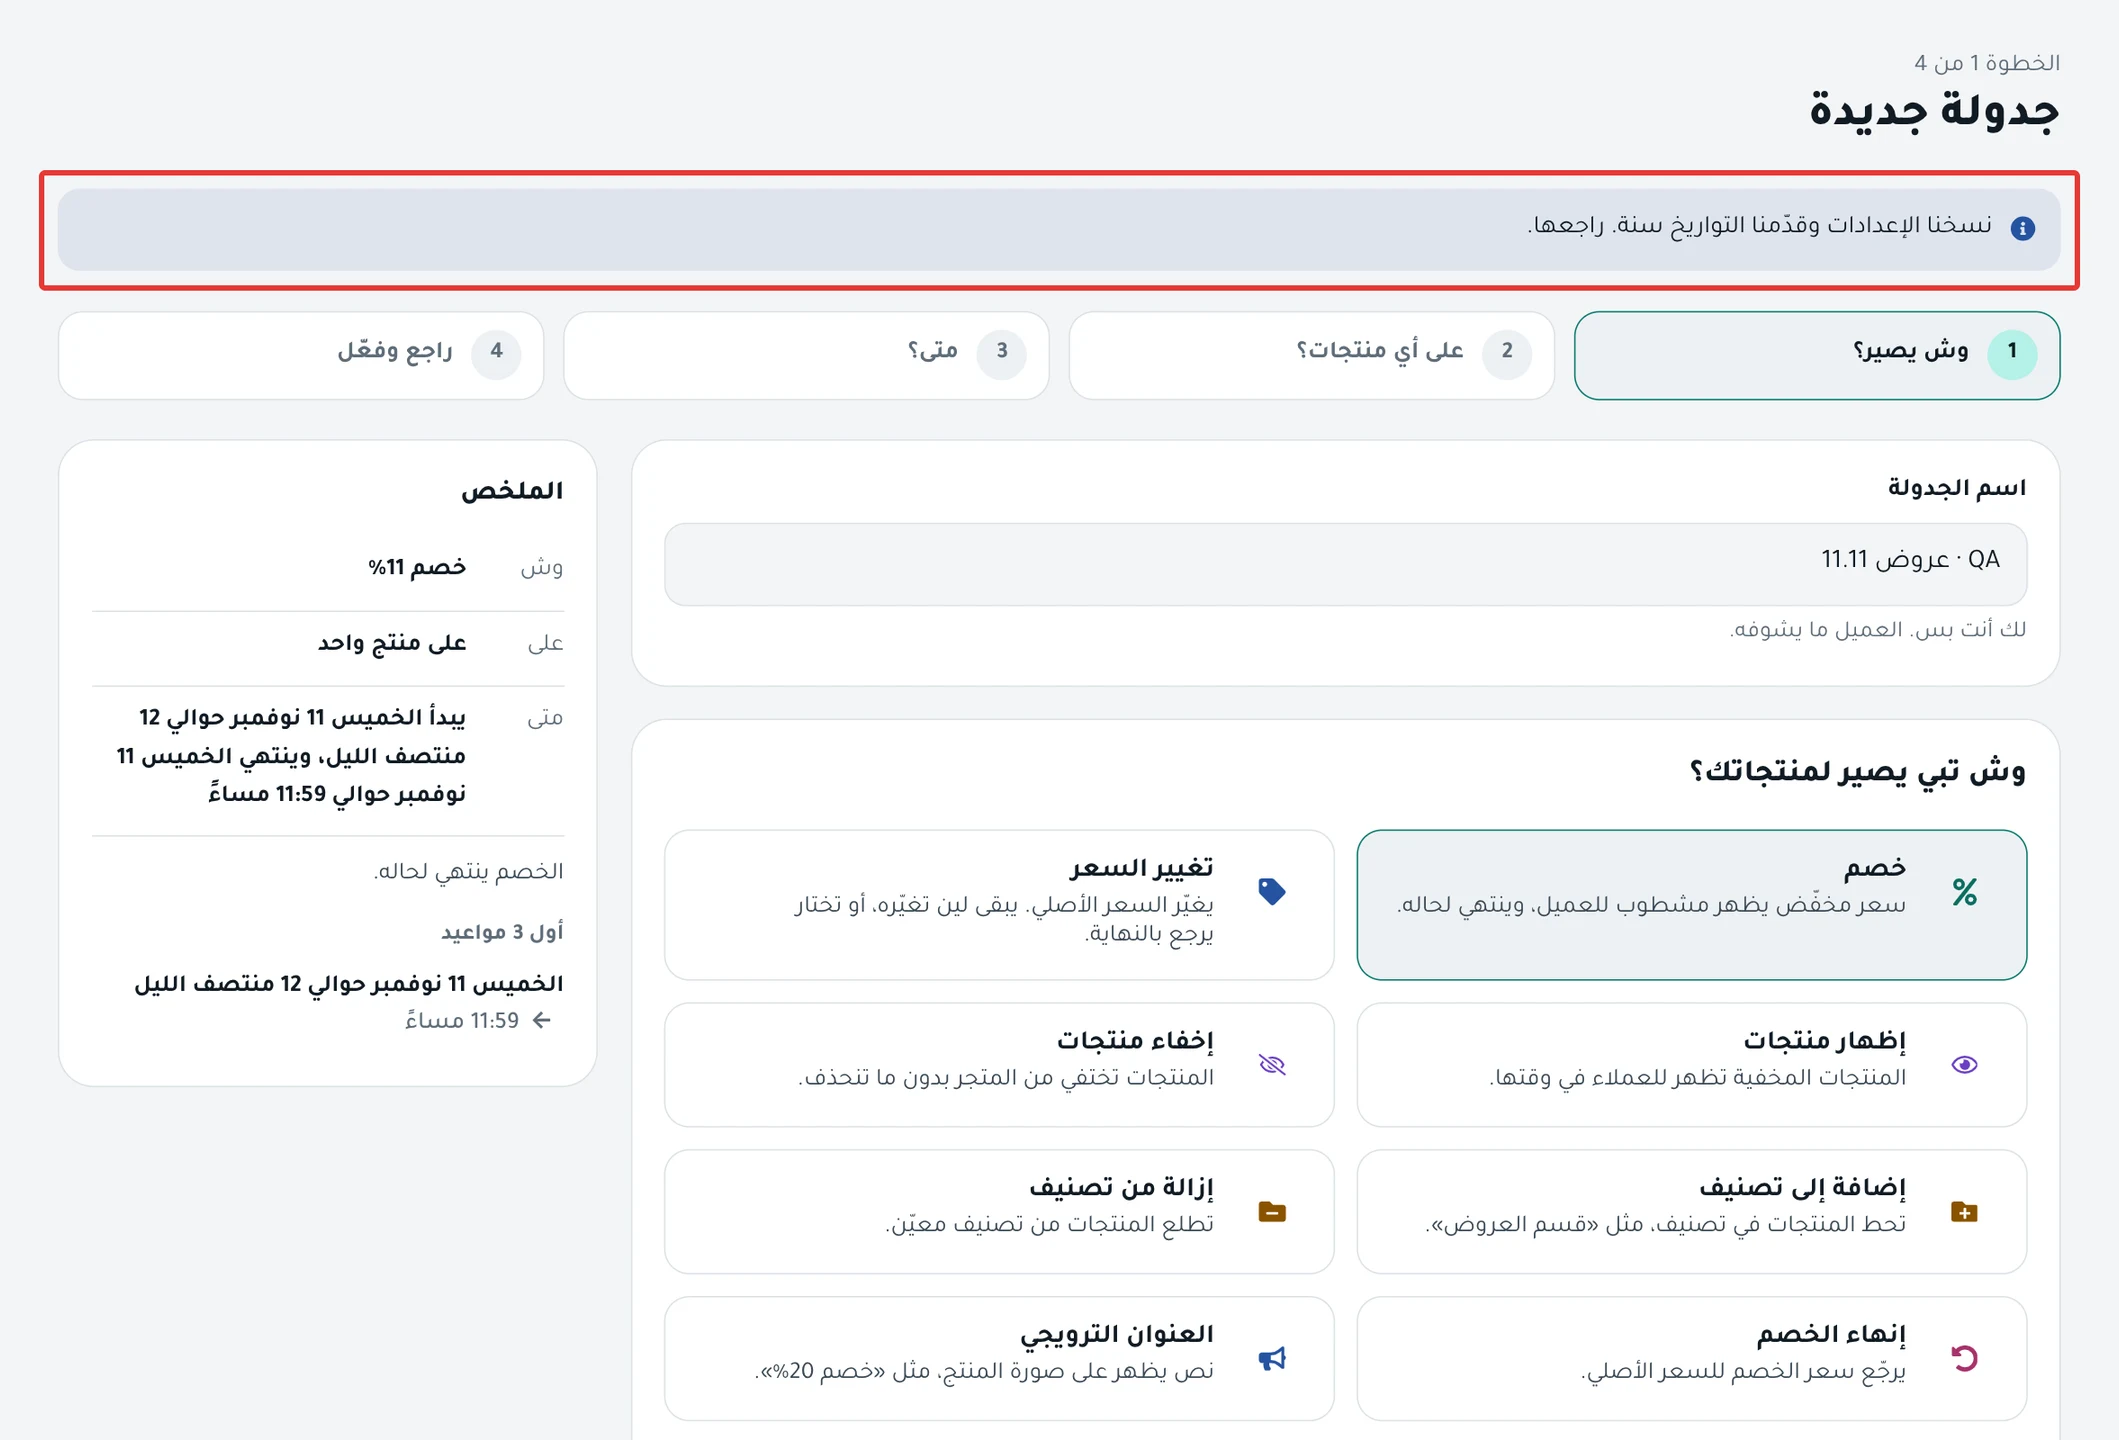The width and height of the screenshot is (2119, 1440).
Task: Click the info icon in the notice banner
Action: click(2022, 228)
